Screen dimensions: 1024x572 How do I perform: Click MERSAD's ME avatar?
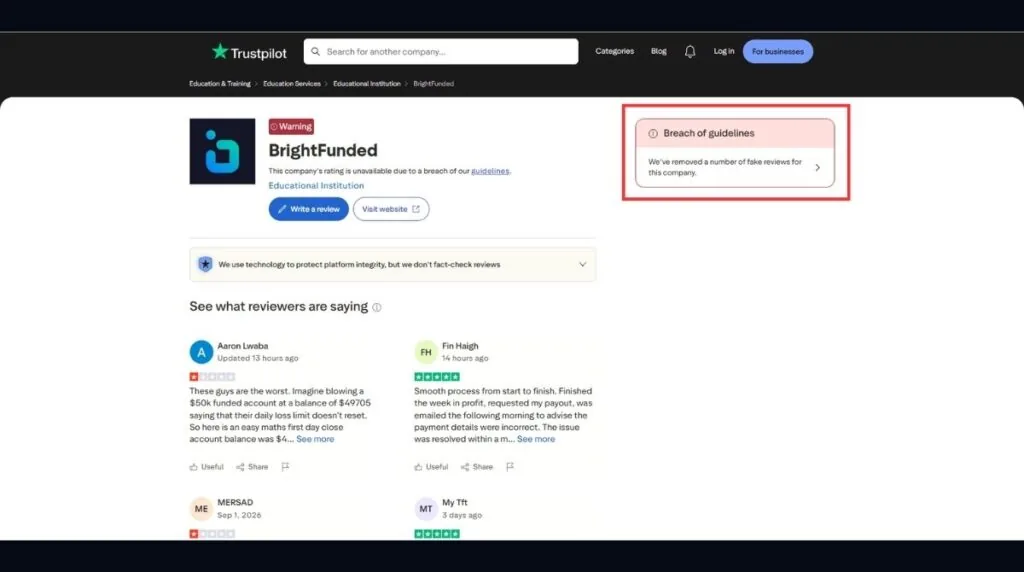tap(201, 509)
